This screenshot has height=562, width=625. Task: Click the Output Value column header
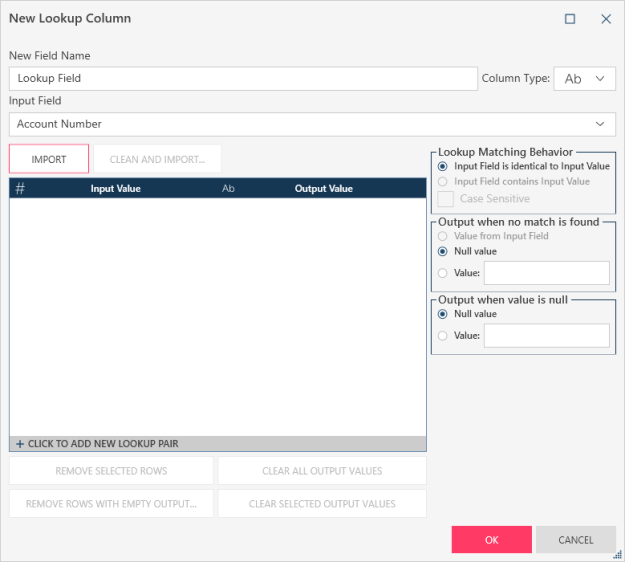[324, 189]
